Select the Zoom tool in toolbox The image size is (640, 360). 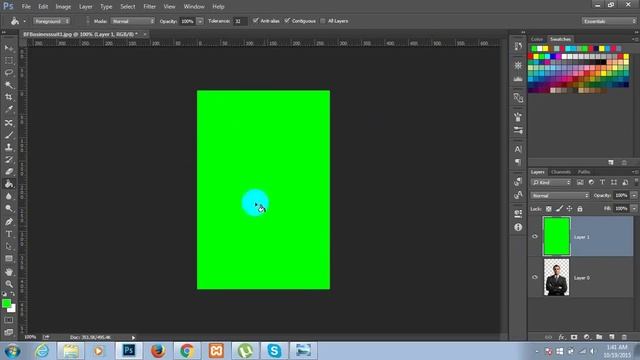click(x=9, y=284)
